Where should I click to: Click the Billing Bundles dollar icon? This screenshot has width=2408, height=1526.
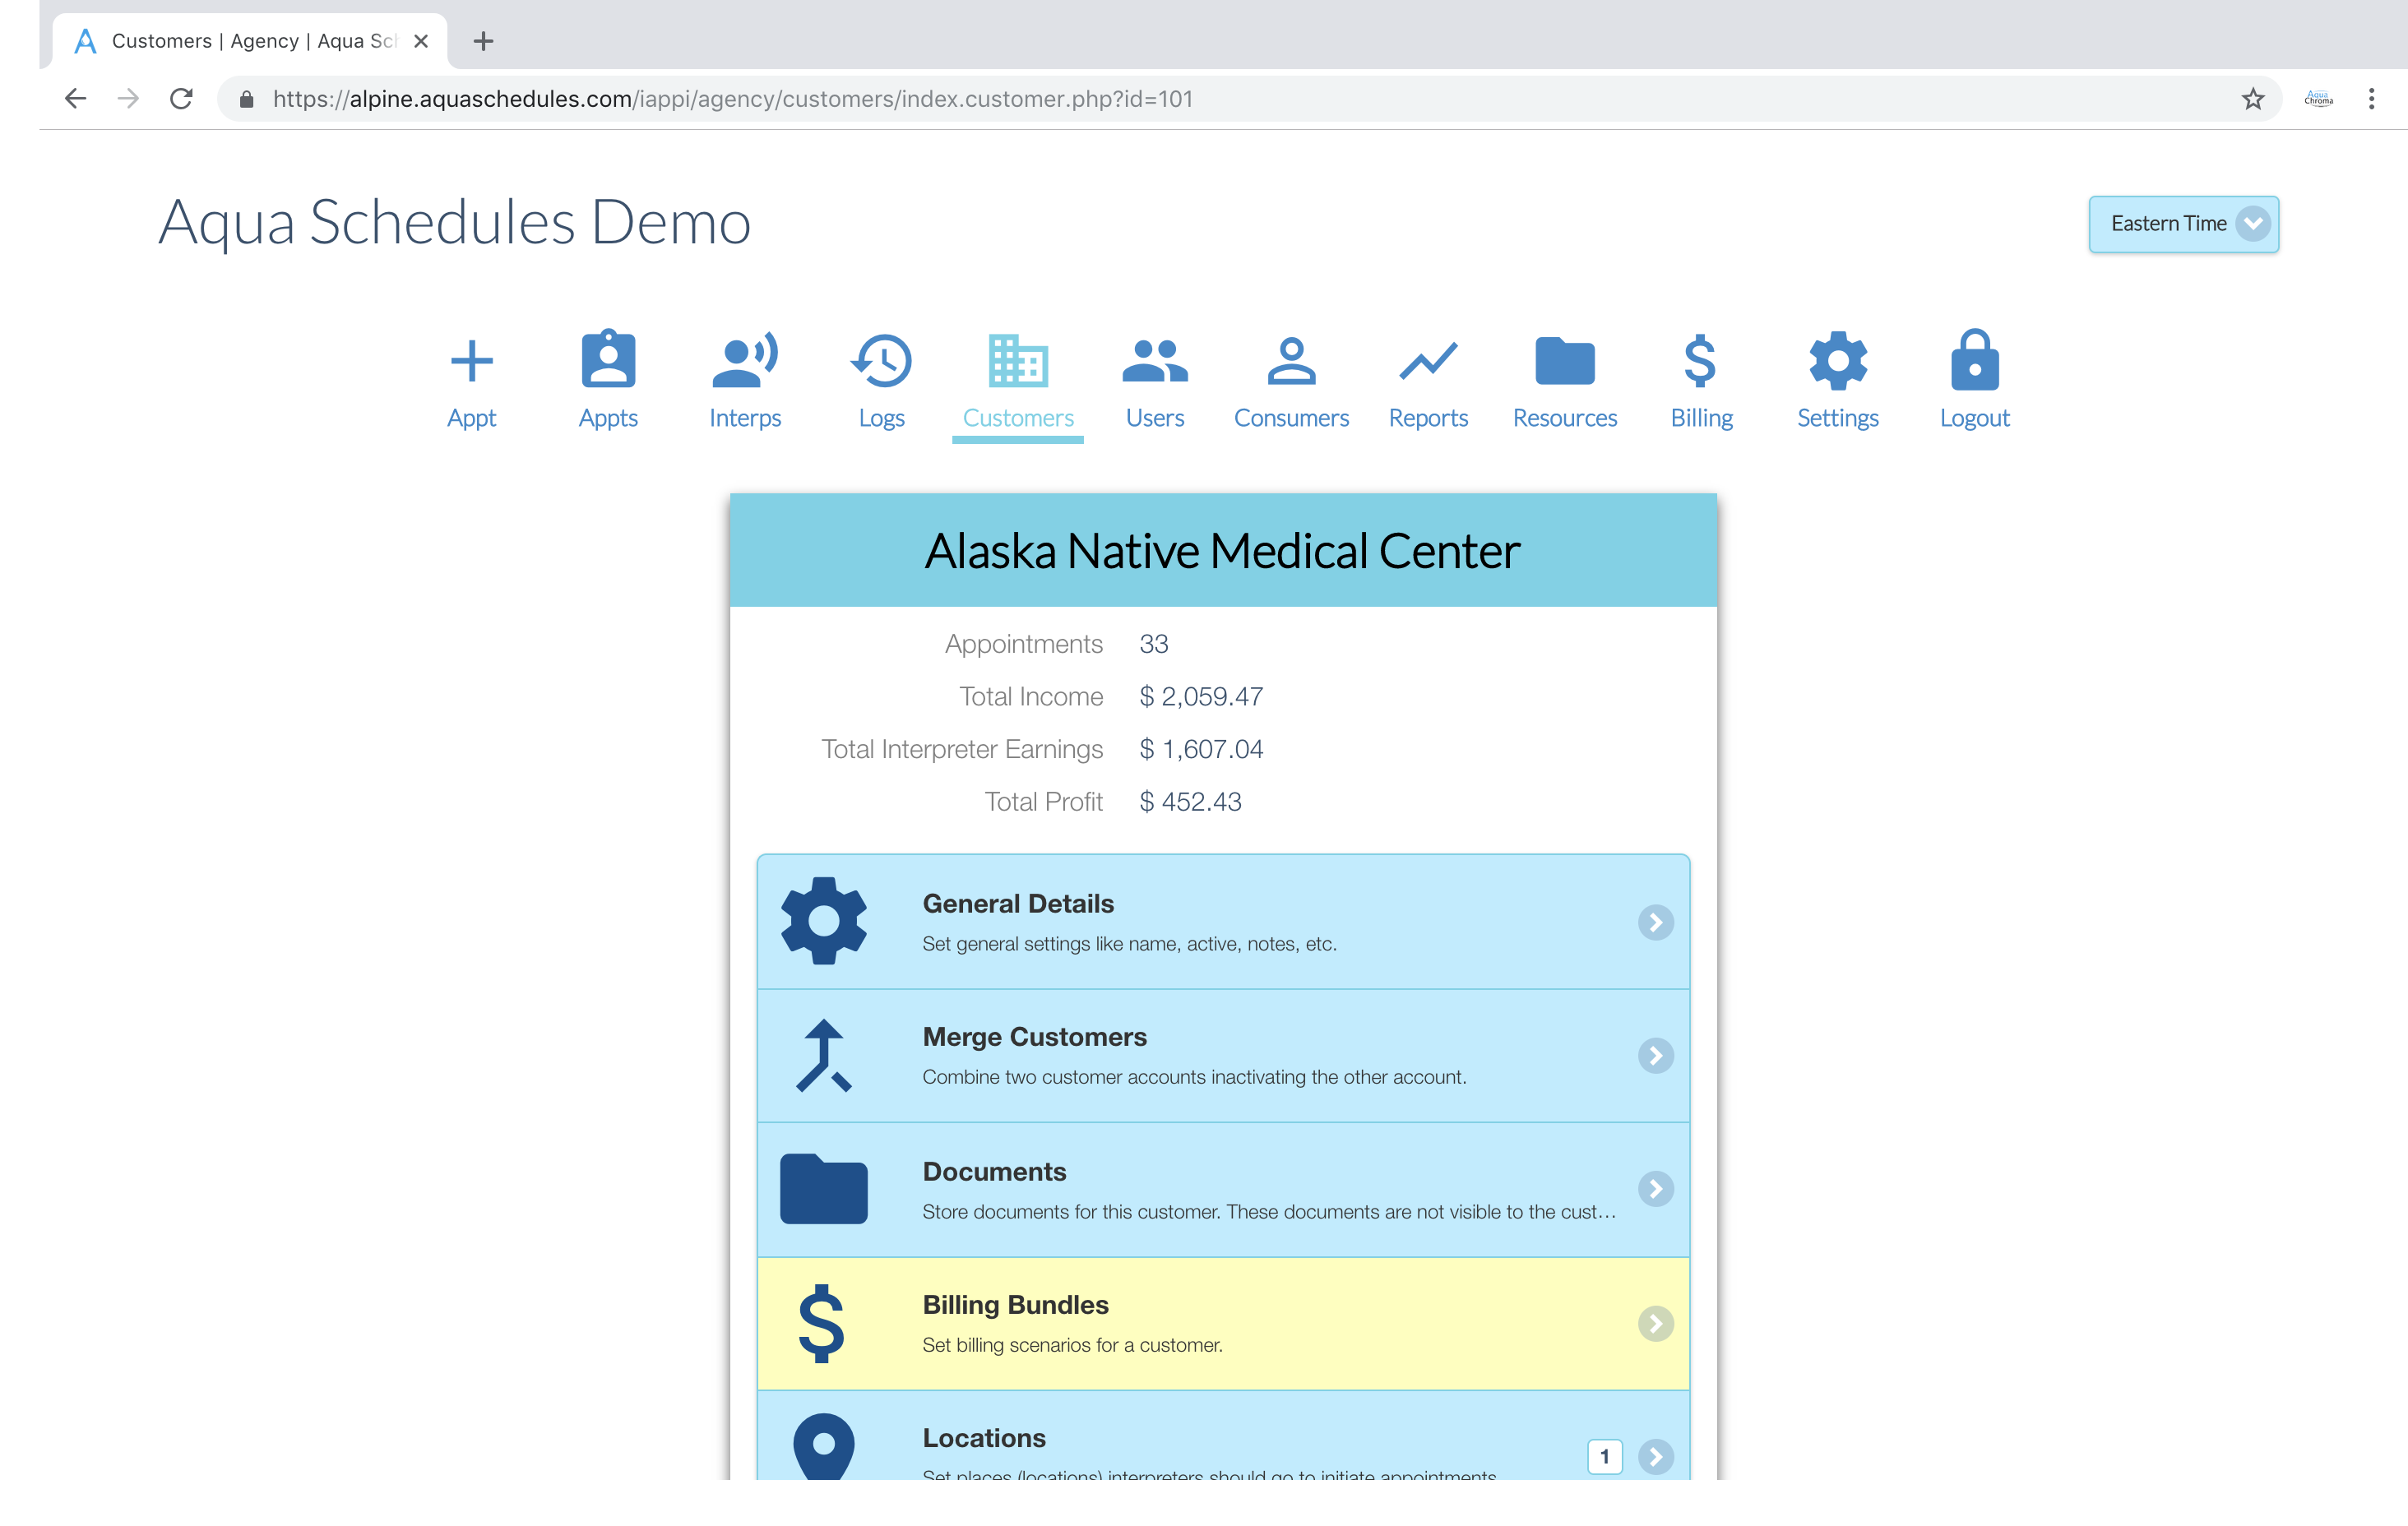point(822,1323)
